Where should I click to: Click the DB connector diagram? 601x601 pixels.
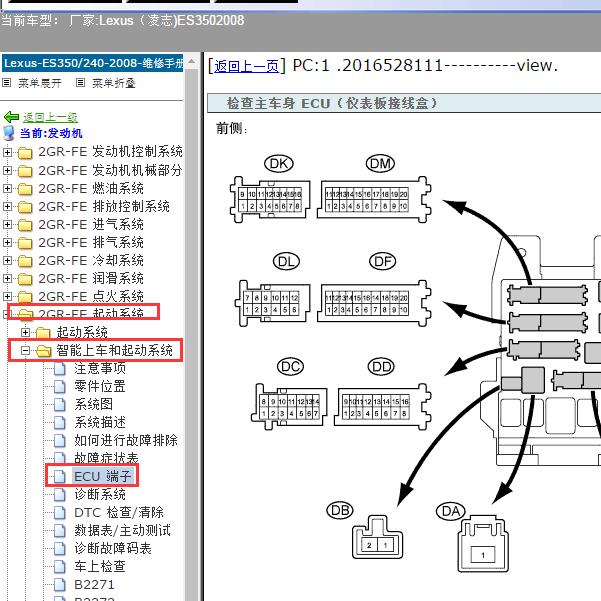tap(377, 537)
